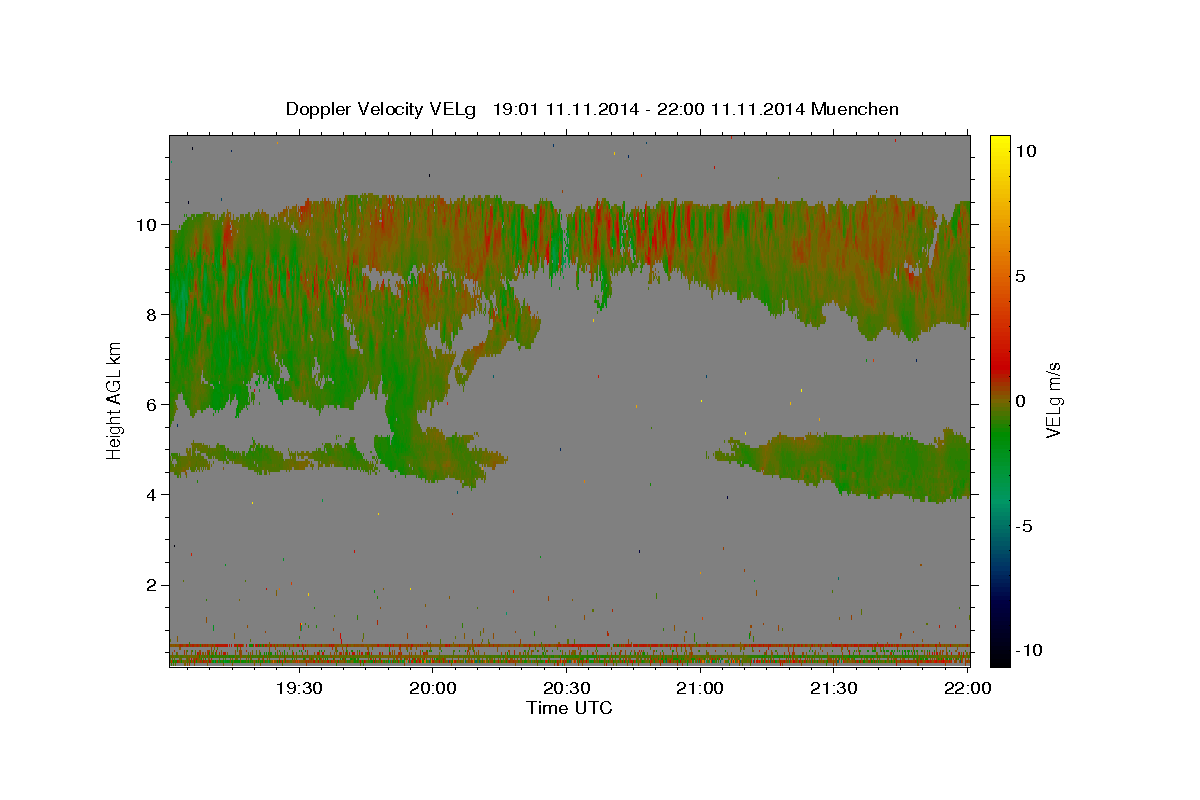Click the height tick label 4

click(x=150, y=494)
